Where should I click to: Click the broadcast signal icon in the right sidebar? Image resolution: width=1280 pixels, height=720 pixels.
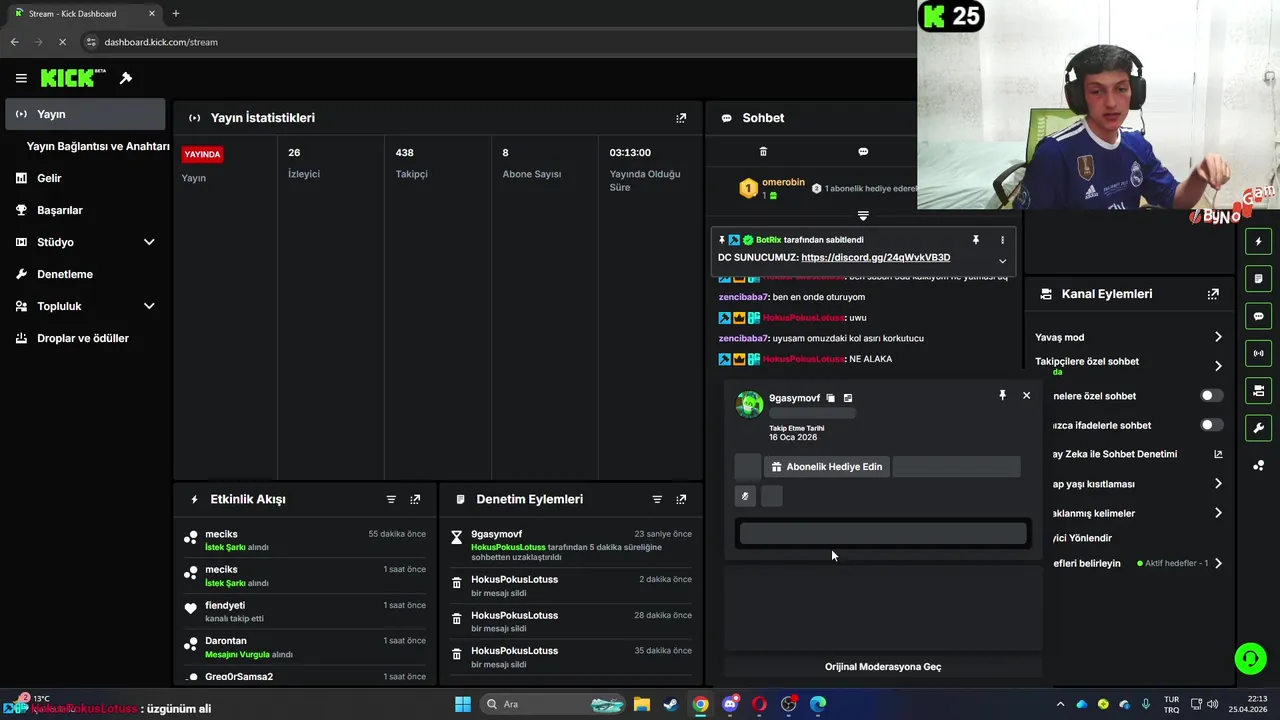(x=1259, y=353)
